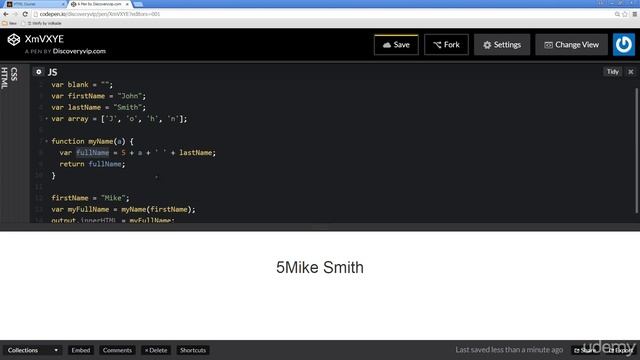
Task: Click the line 'firstName = "Mike";'
Action: 90,198
